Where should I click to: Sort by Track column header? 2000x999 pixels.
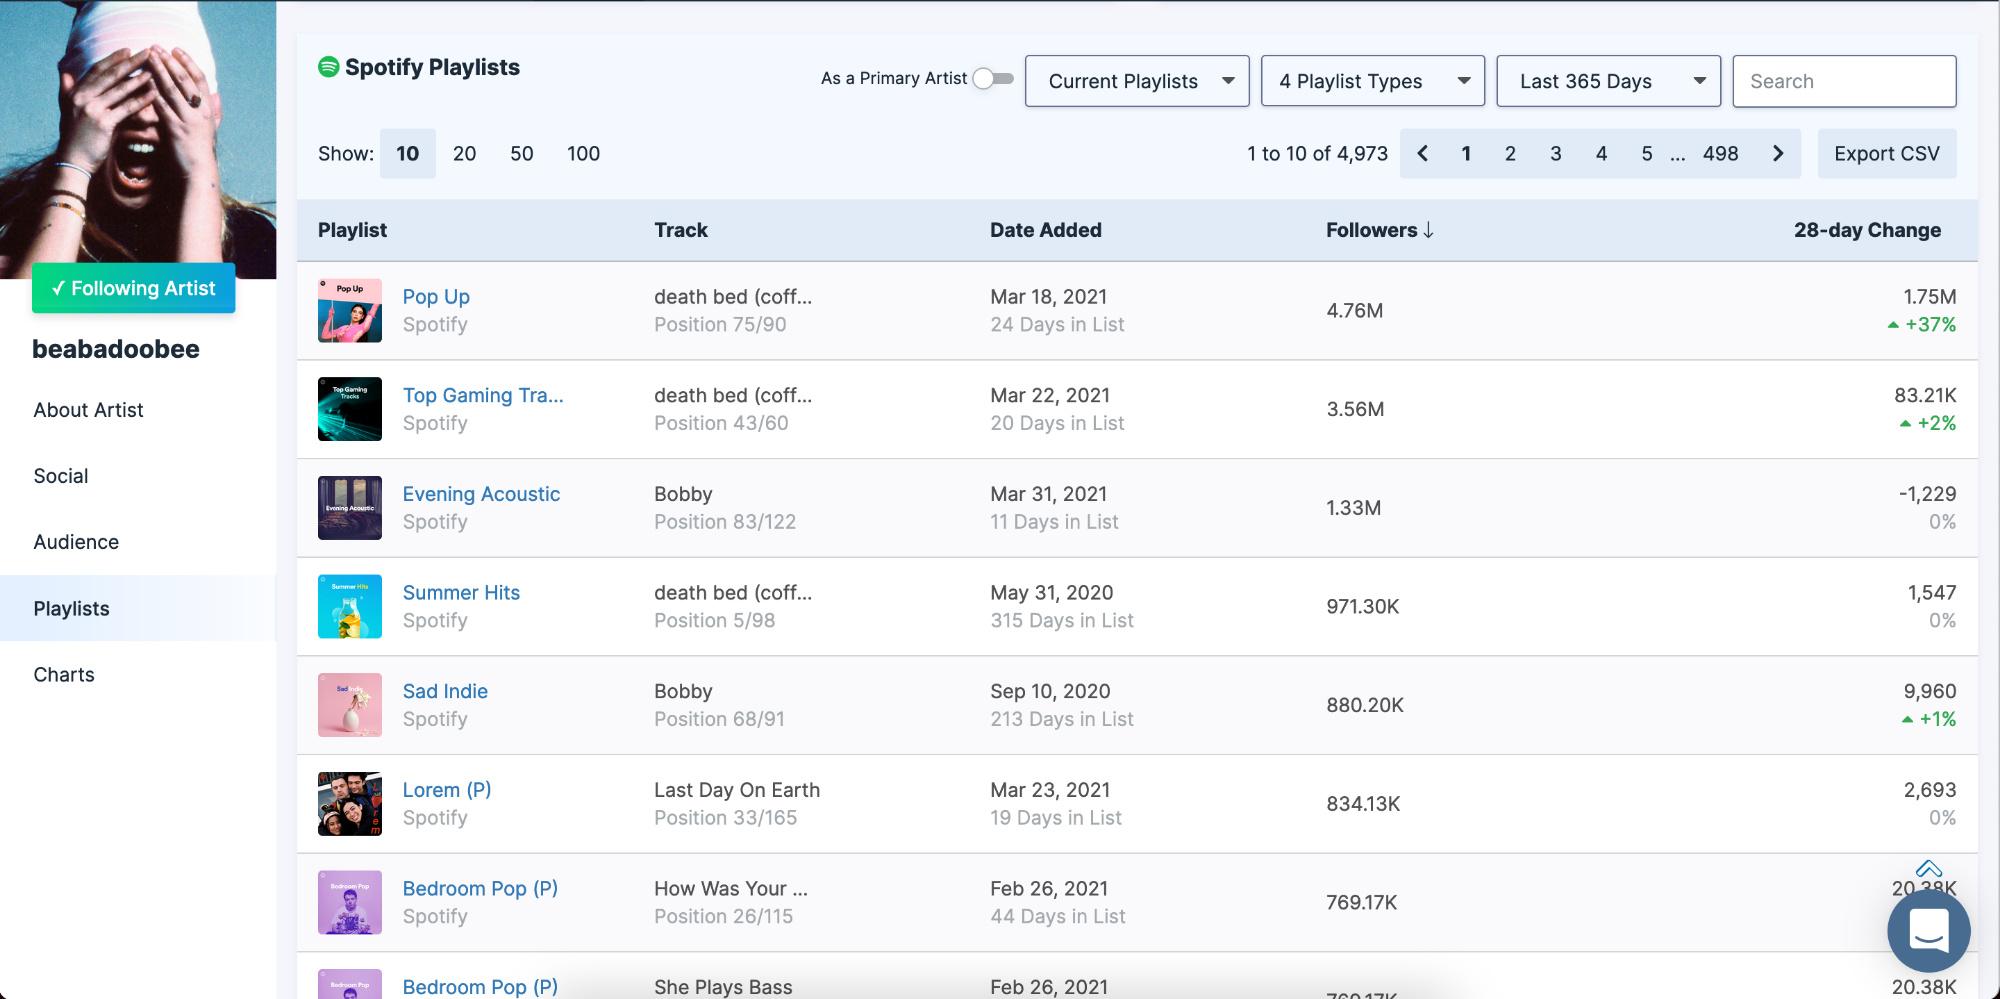681,230
